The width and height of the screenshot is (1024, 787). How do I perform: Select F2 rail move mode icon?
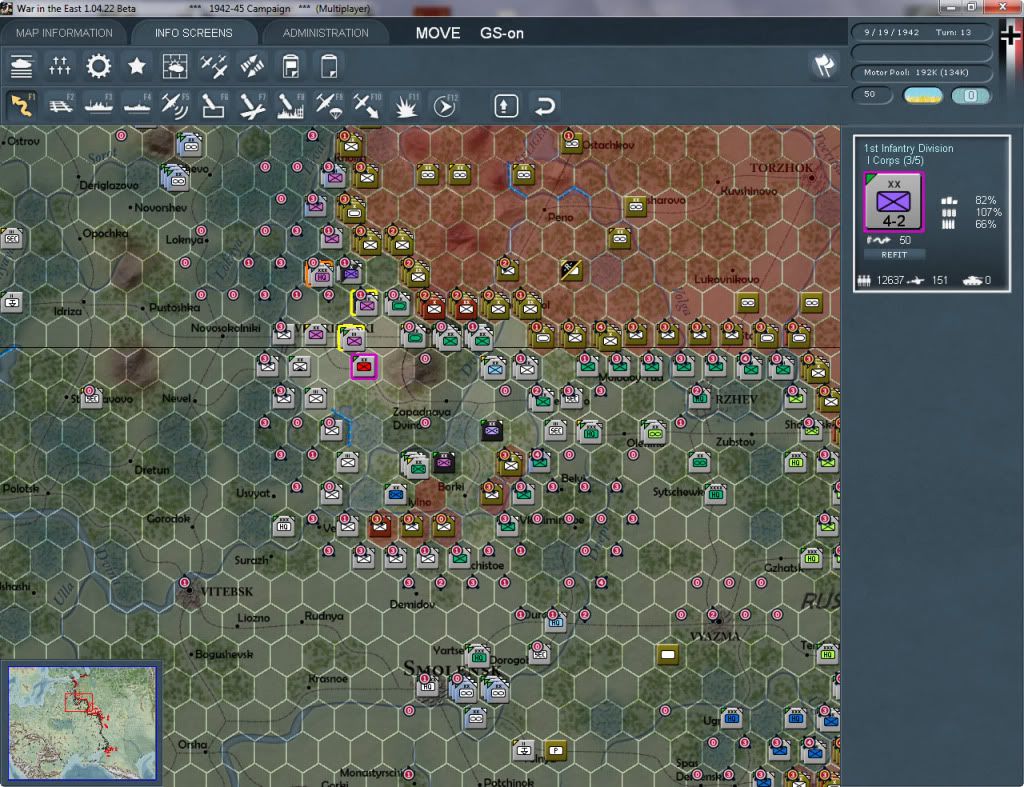click(x=60, y=105)
